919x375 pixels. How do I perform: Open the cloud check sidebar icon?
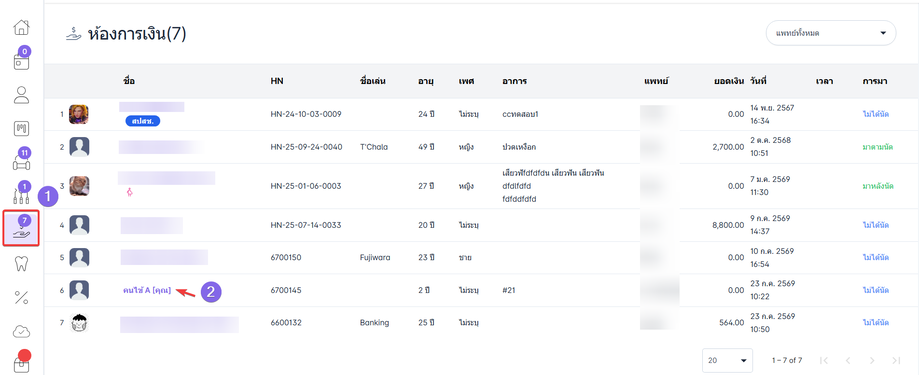(21, 331)
